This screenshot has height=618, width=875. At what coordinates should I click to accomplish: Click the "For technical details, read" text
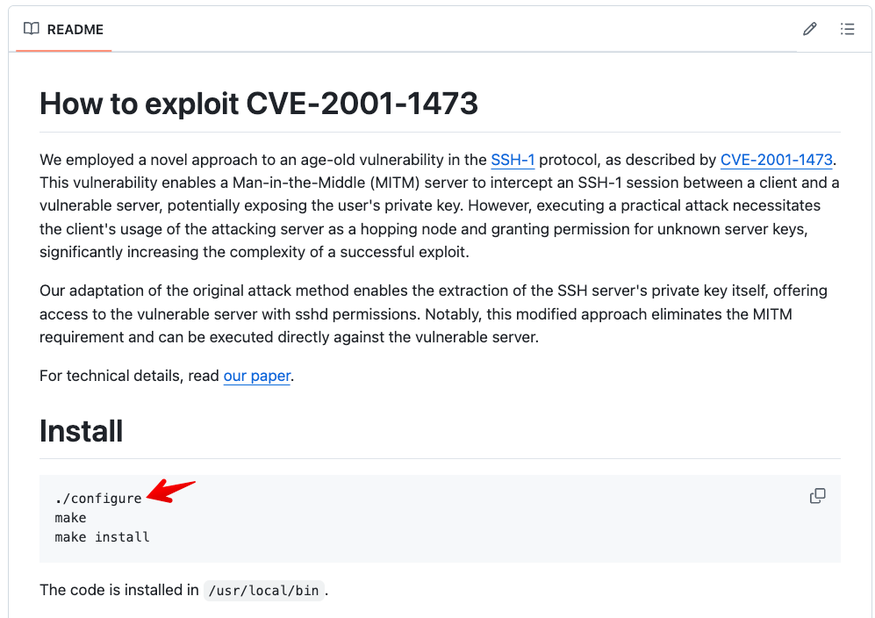coord(130,376)
